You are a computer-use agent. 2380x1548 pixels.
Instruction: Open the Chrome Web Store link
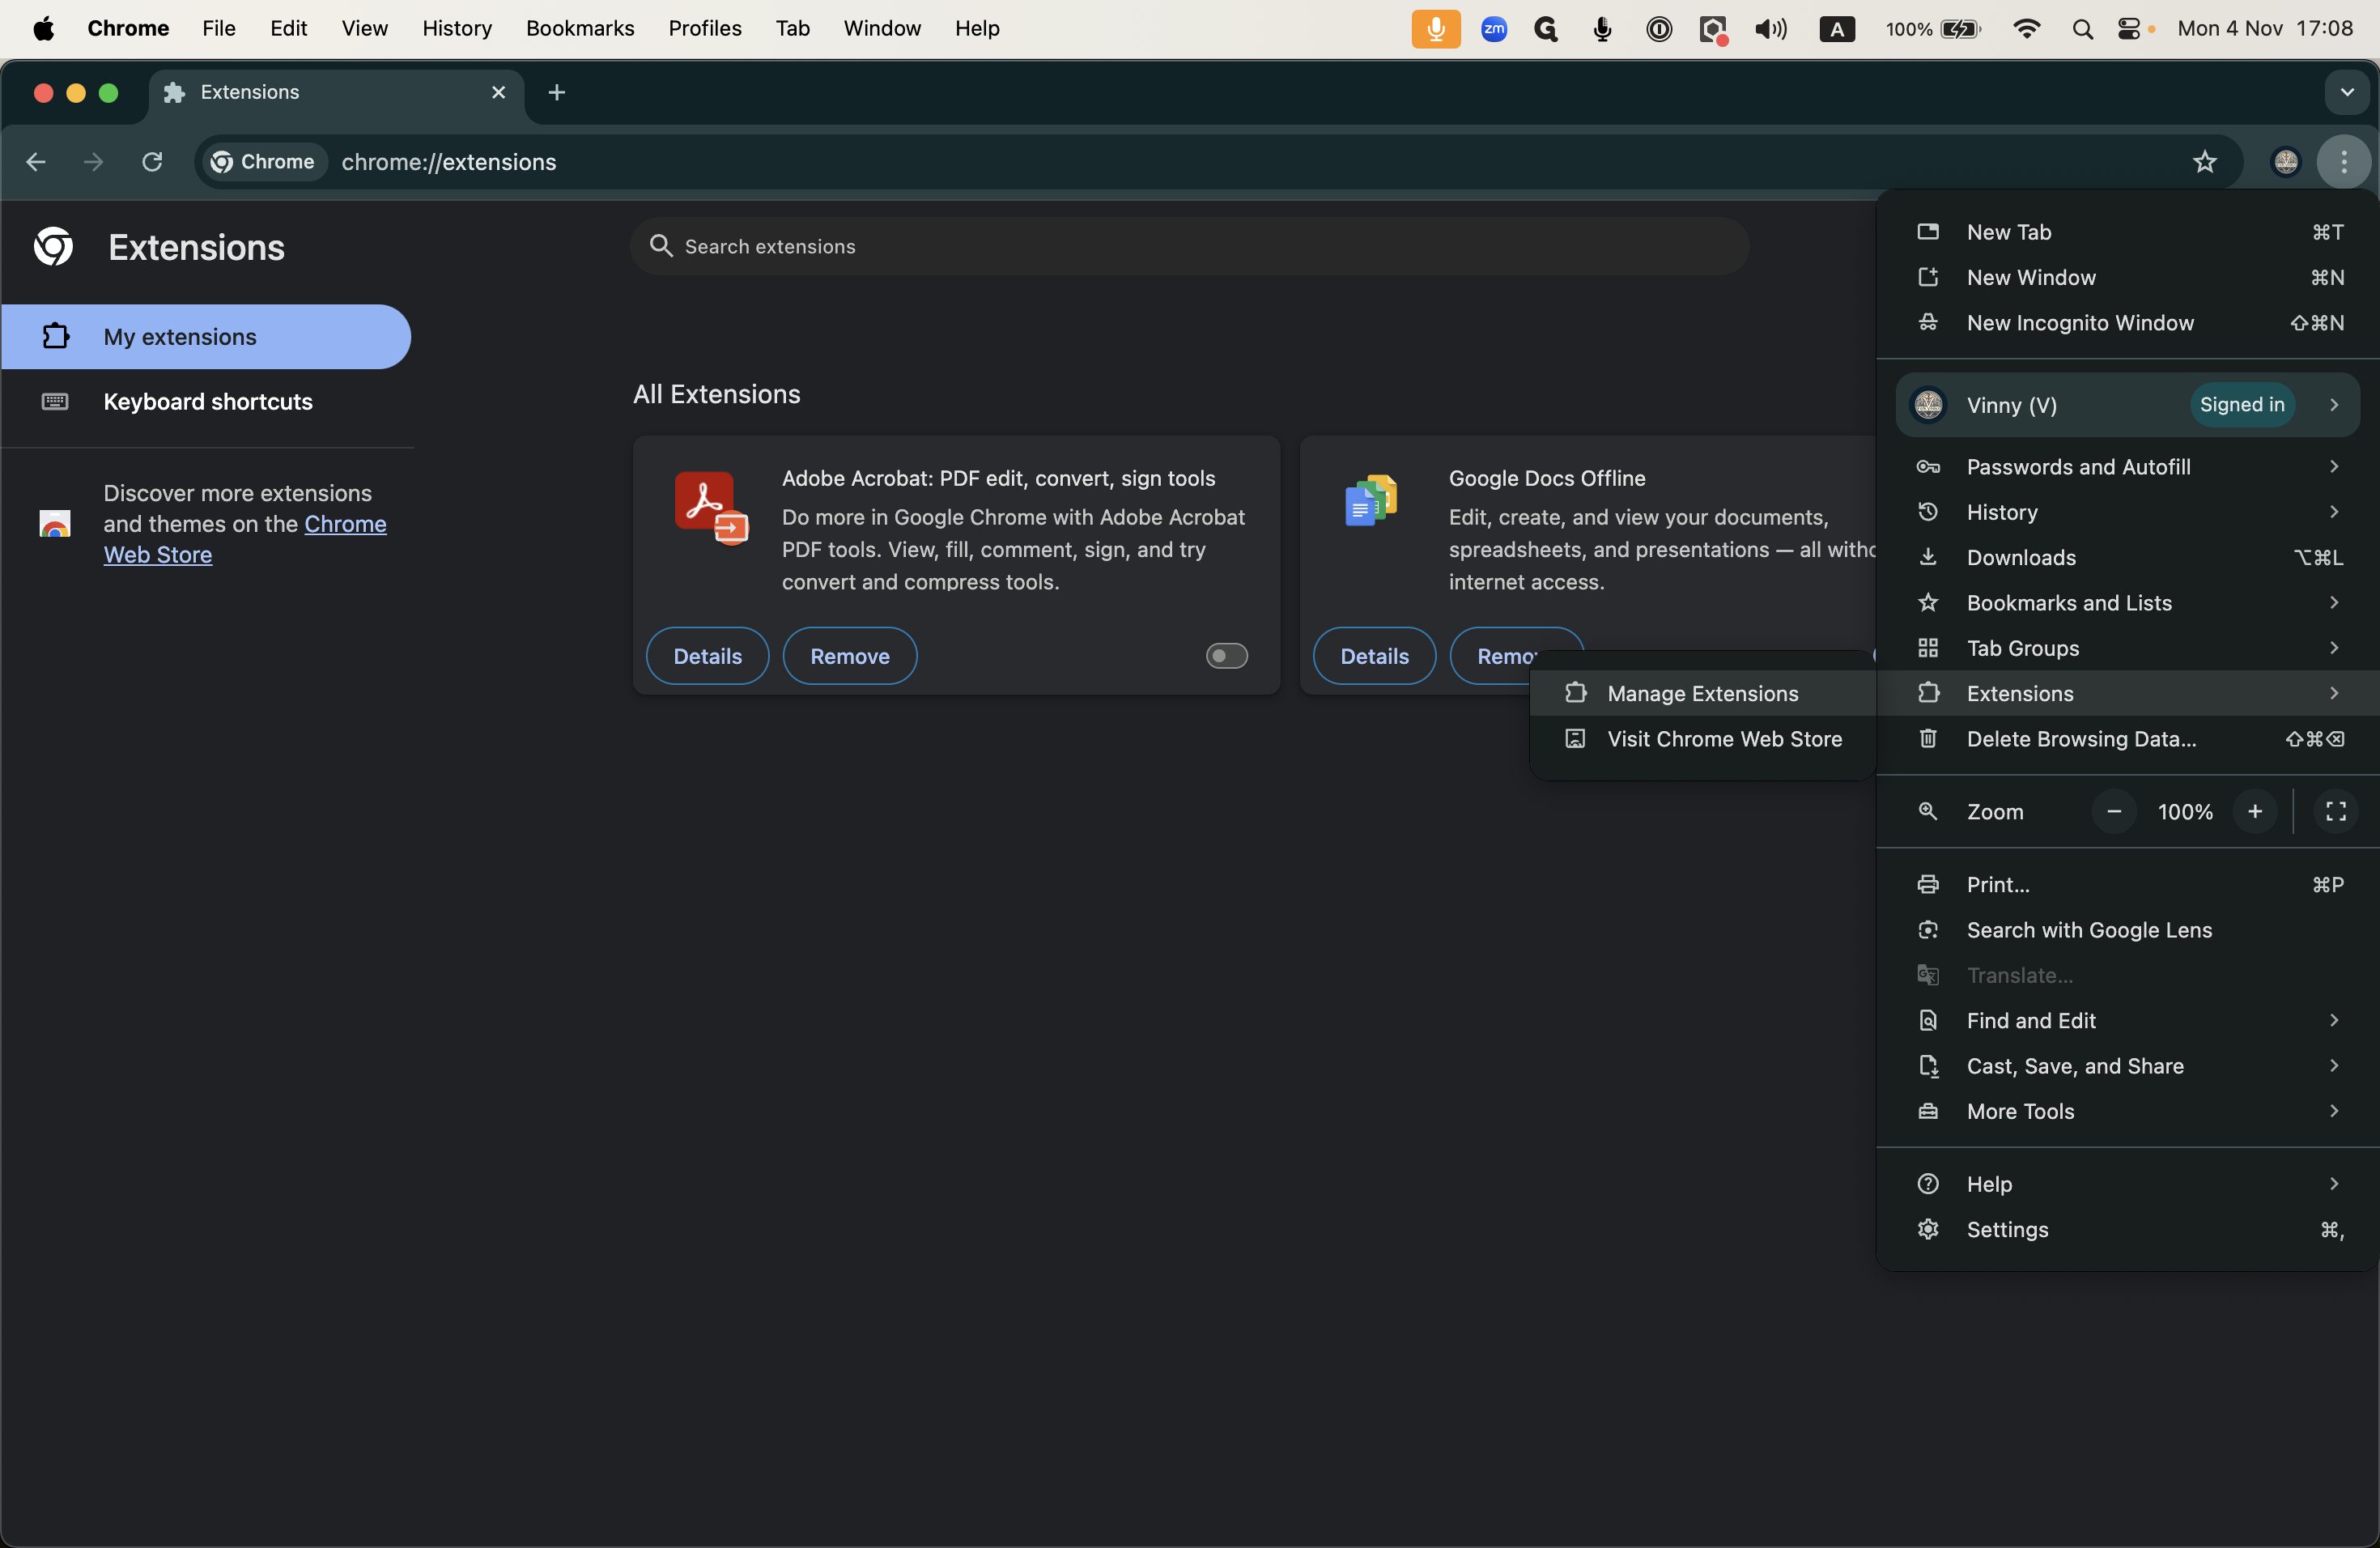tap(344, 524)
